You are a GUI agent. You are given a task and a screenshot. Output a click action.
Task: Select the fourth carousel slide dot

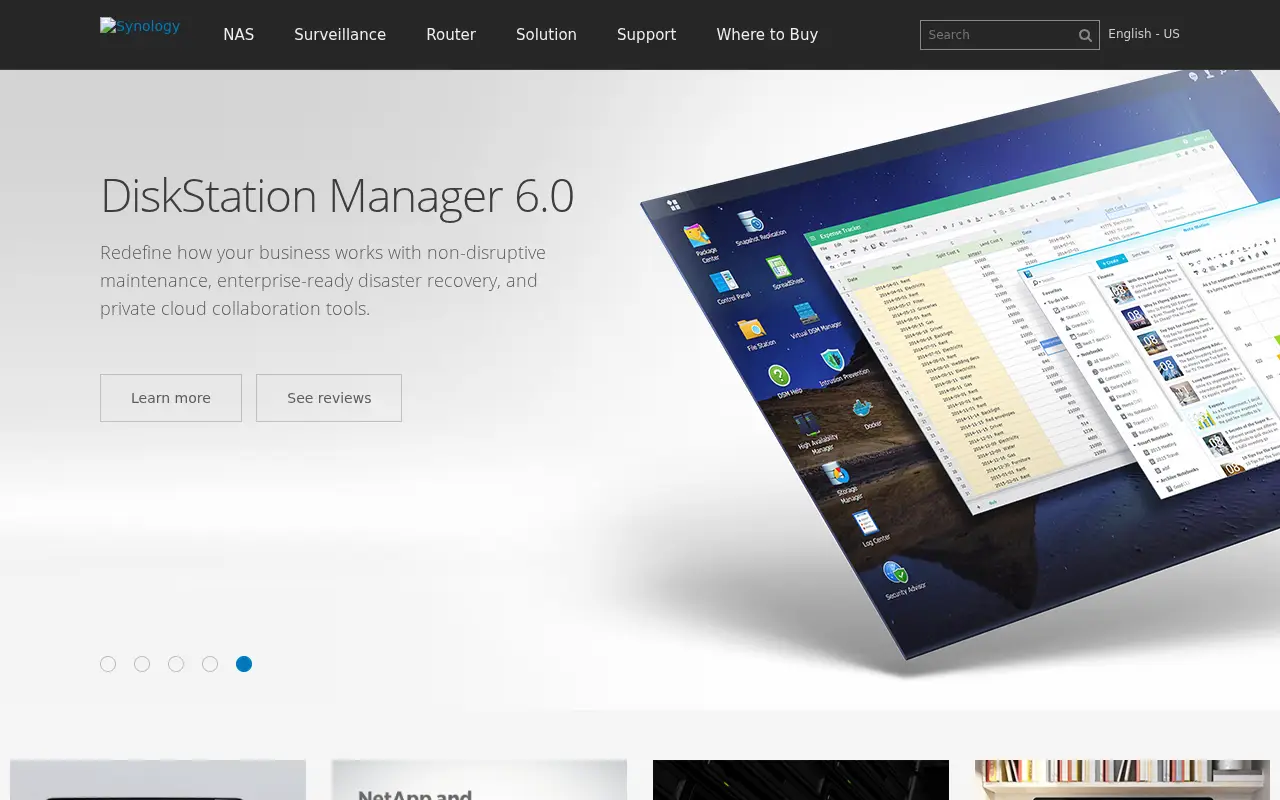tap(210, 664)
